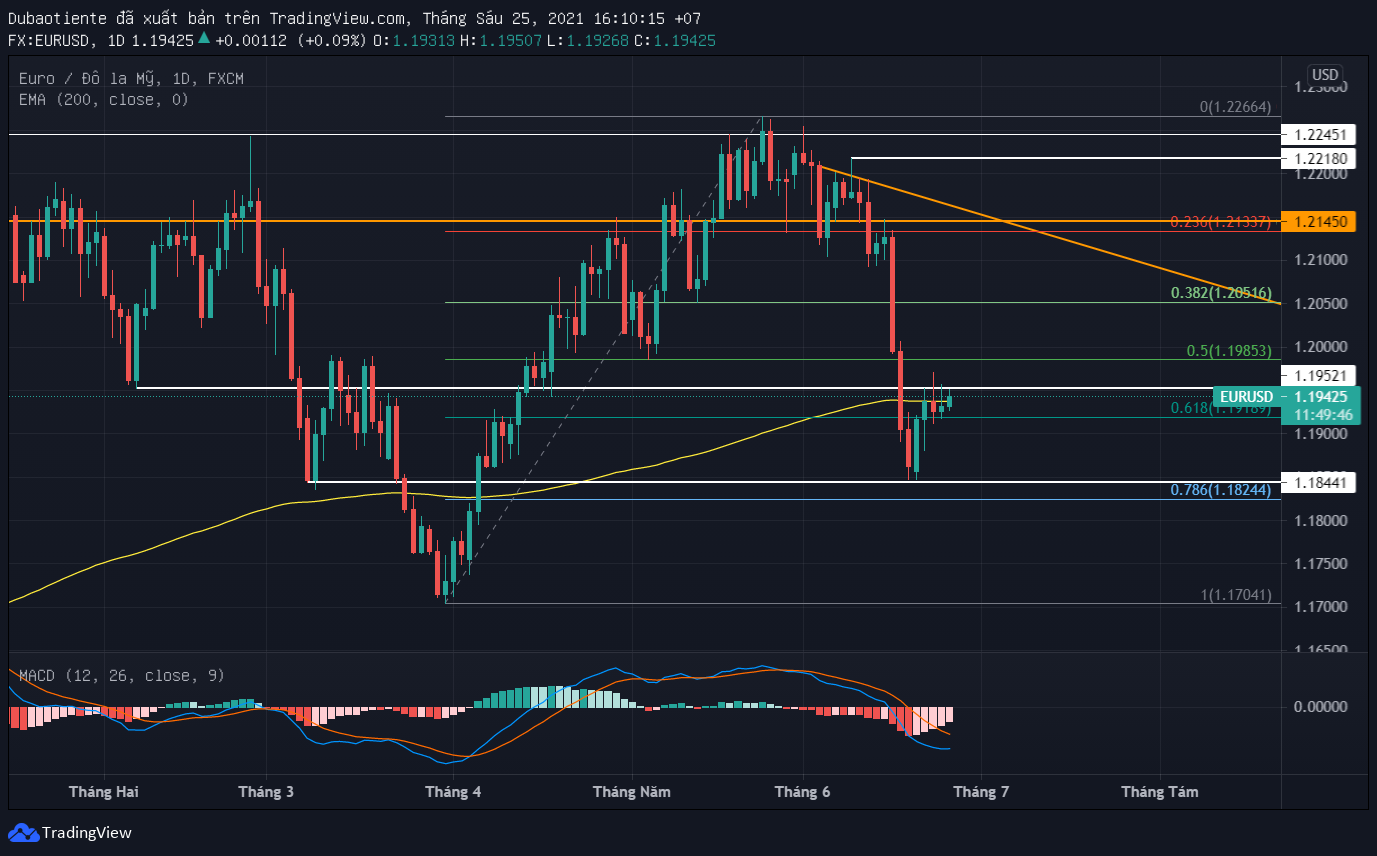1377x856 pixels.
Task: Click the +0.00112 (+0.09%) change value
Action: (292, 40)
